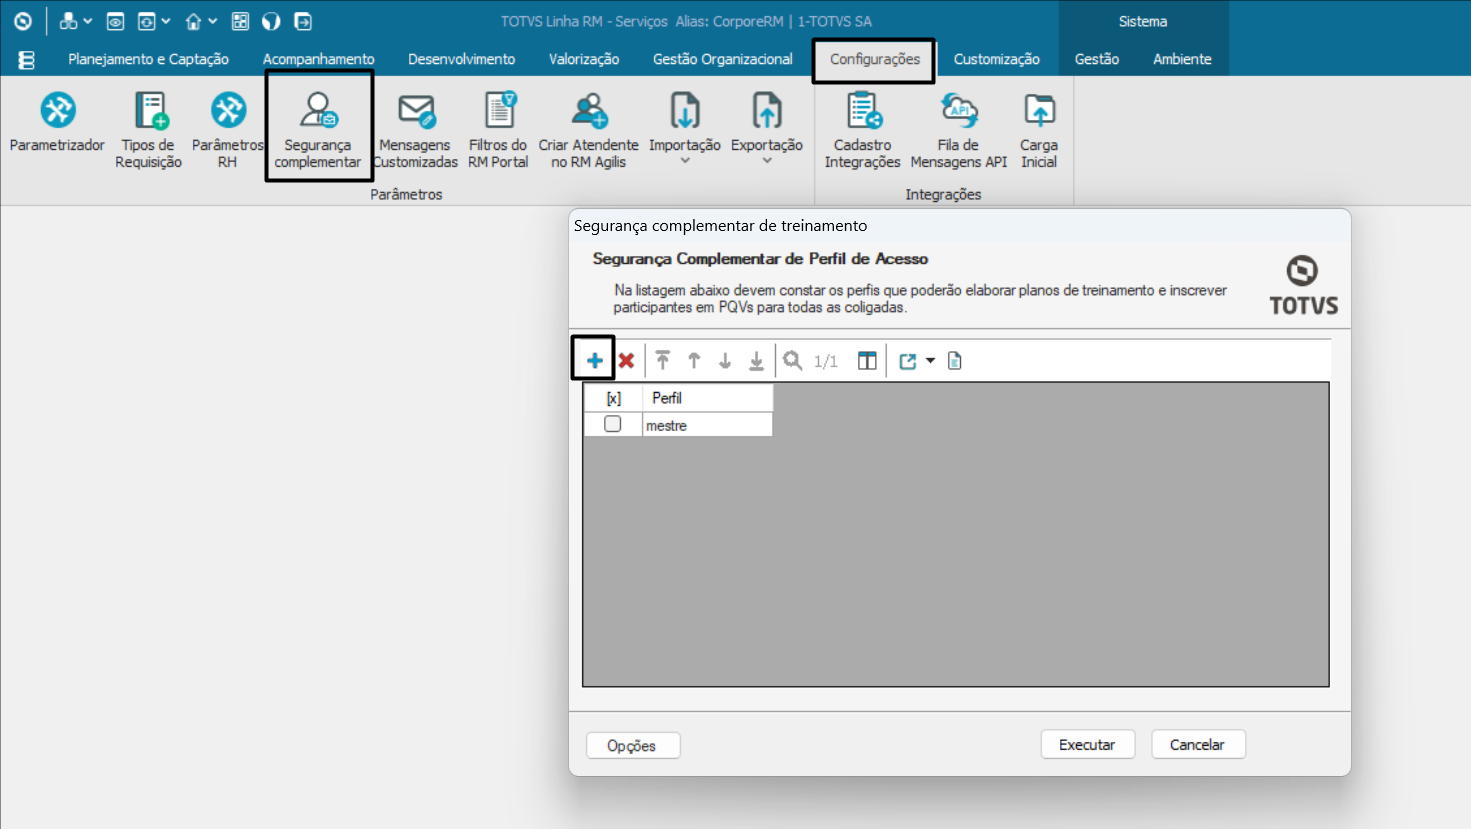Click the four-squares grid icon in title bar
The width and height of the screenshot is (1471, 829).
240,21
